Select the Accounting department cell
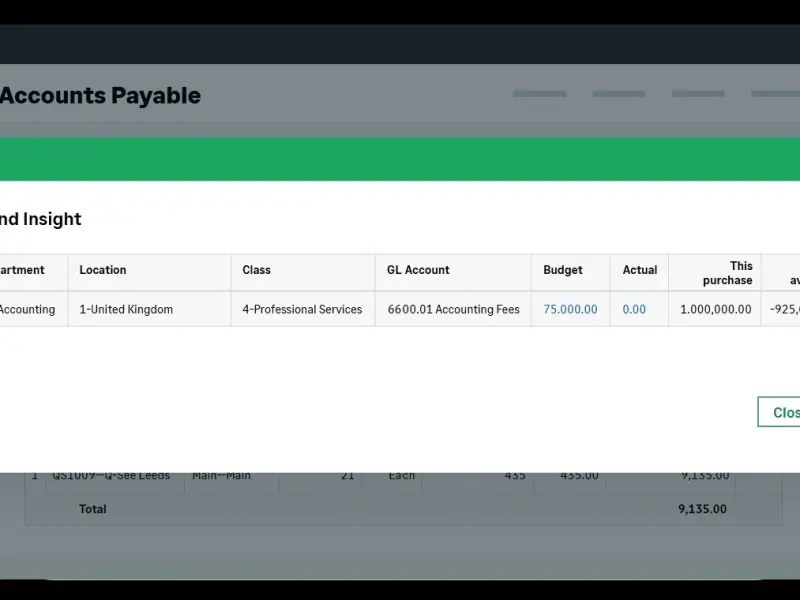Viewport: 800px width, 600px height. pyautogui.click(x=27, y=310)
